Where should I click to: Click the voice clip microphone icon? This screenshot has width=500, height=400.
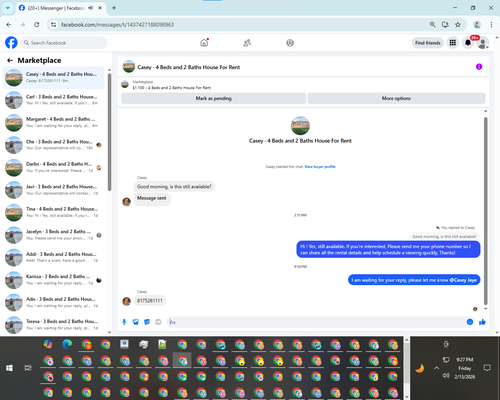[x=124, y=322]
